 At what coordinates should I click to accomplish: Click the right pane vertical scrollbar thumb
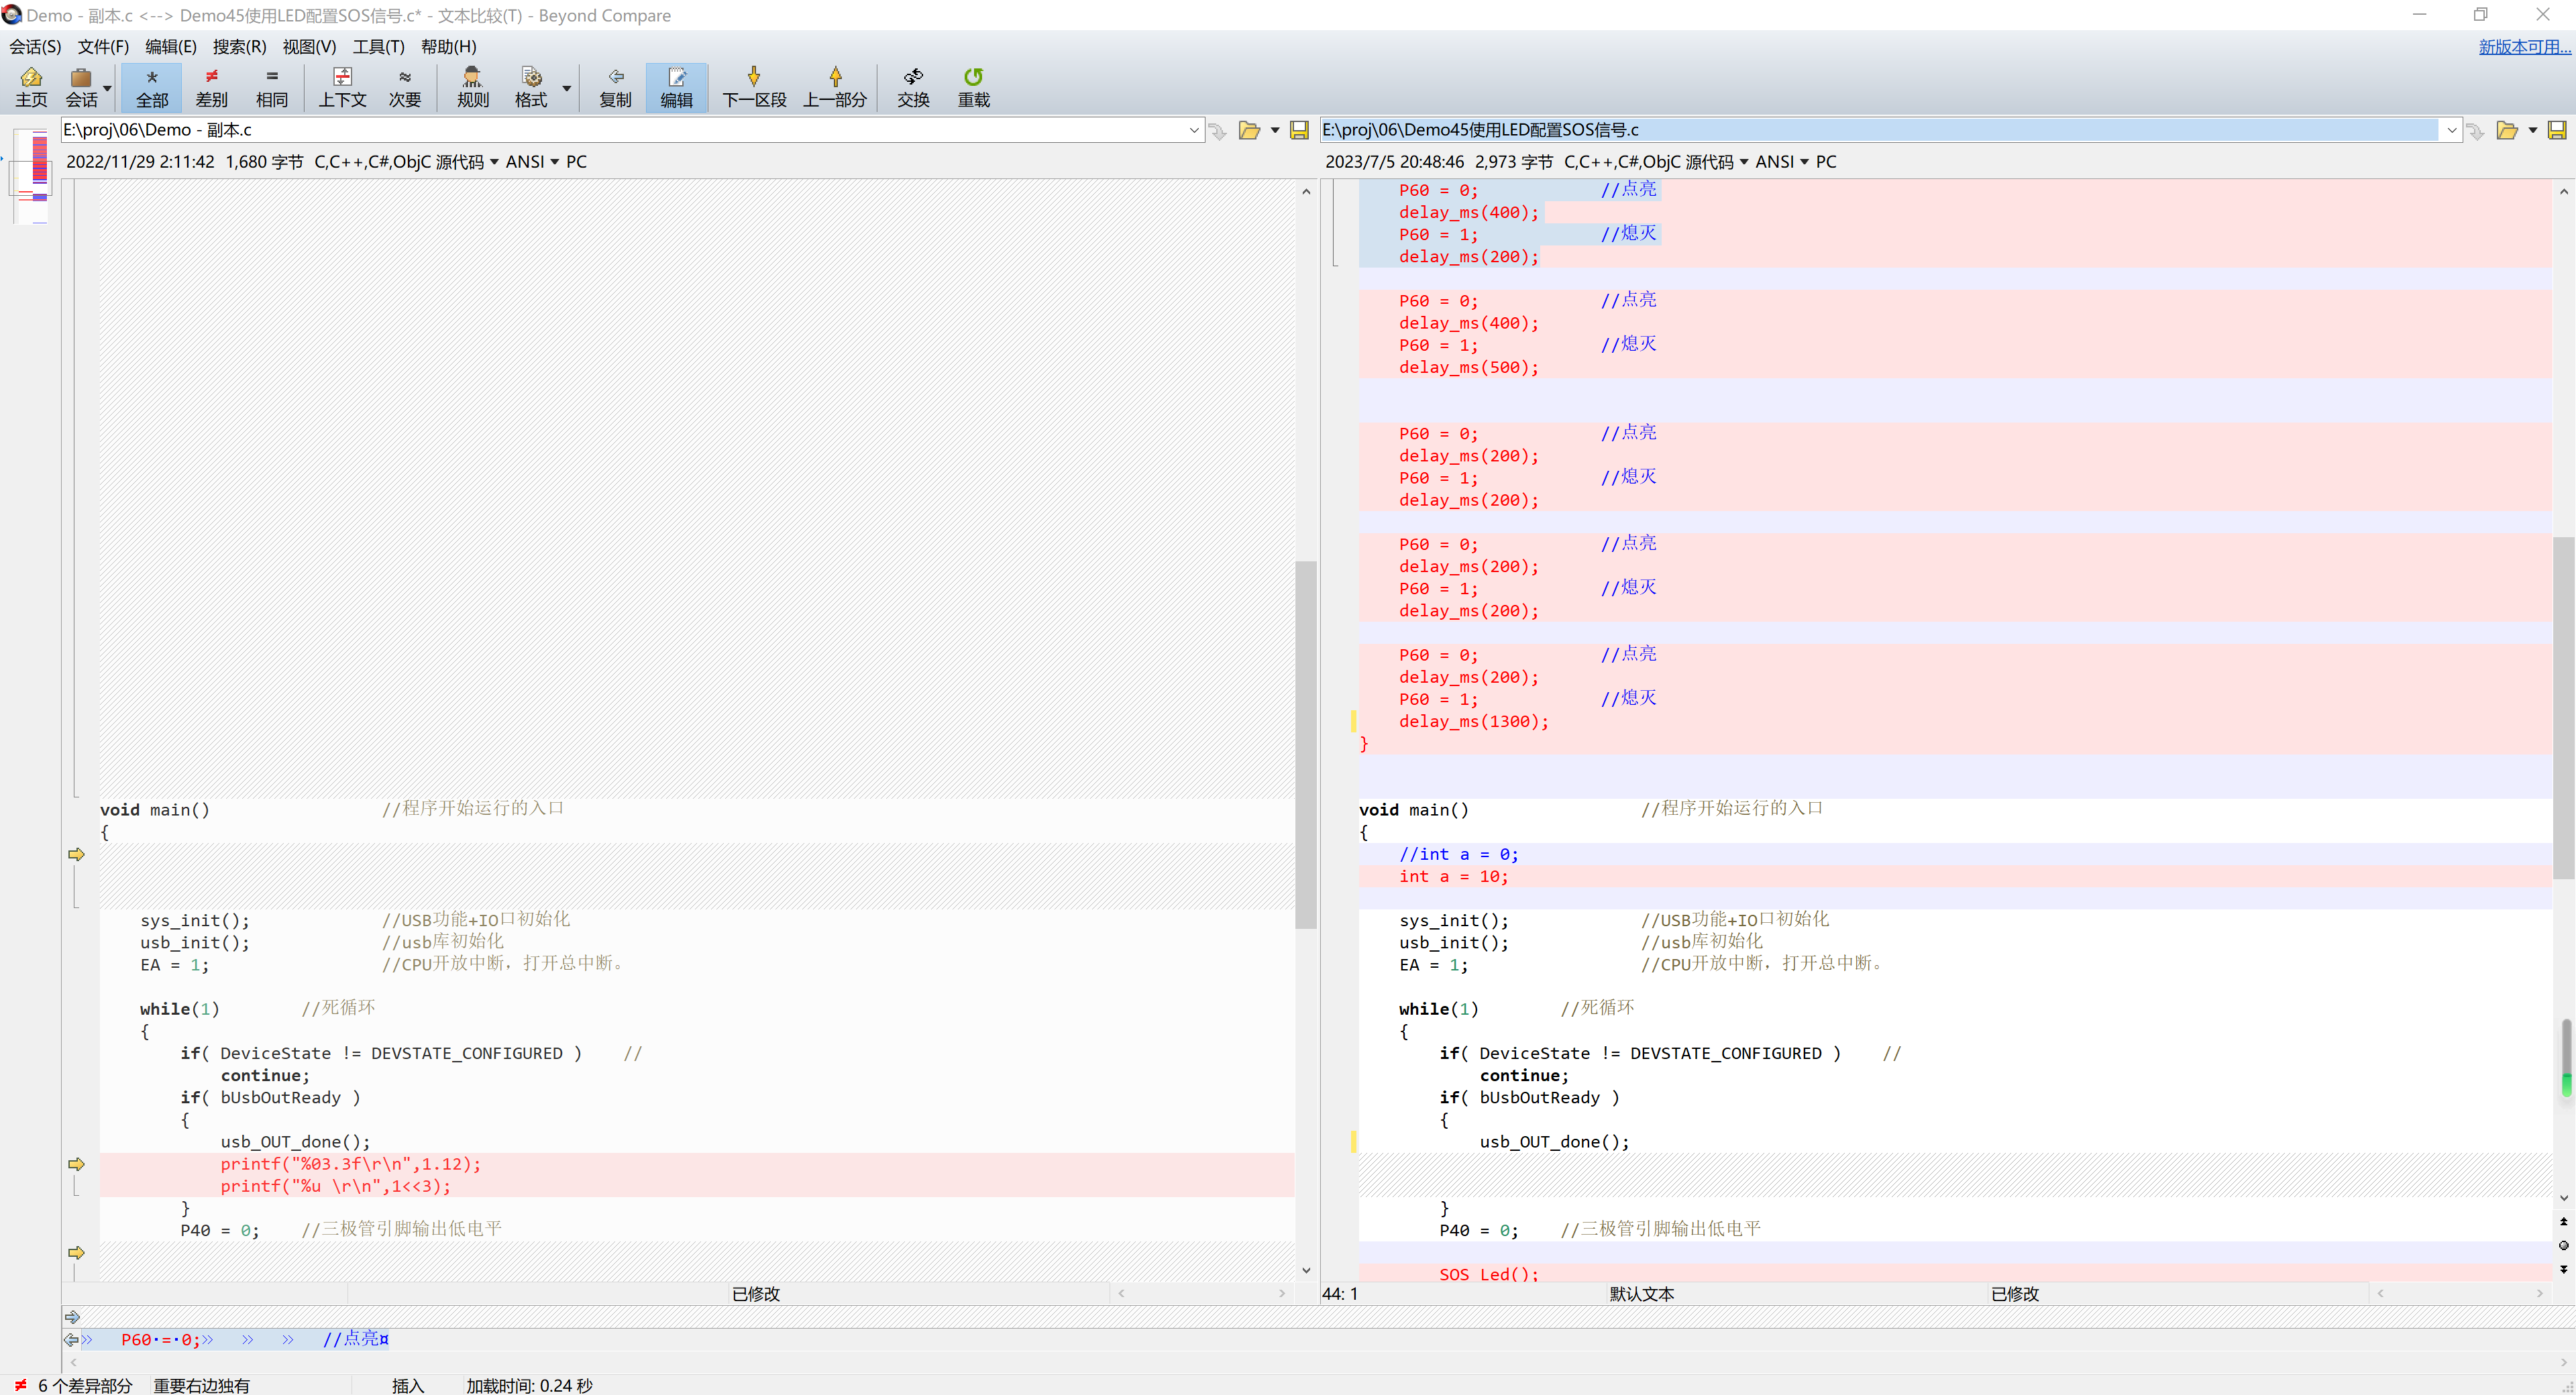[x=2563, y=708]
